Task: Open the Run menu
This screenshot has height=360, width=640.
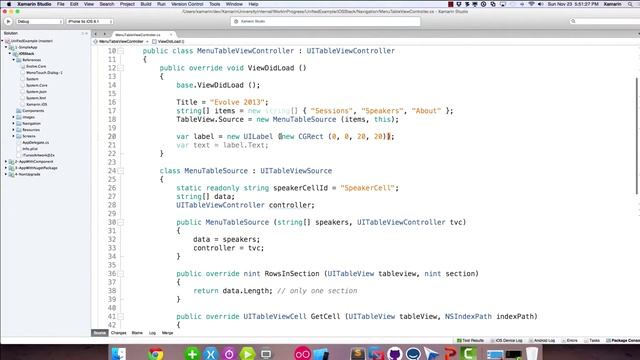Action: (x=161, y=4)
